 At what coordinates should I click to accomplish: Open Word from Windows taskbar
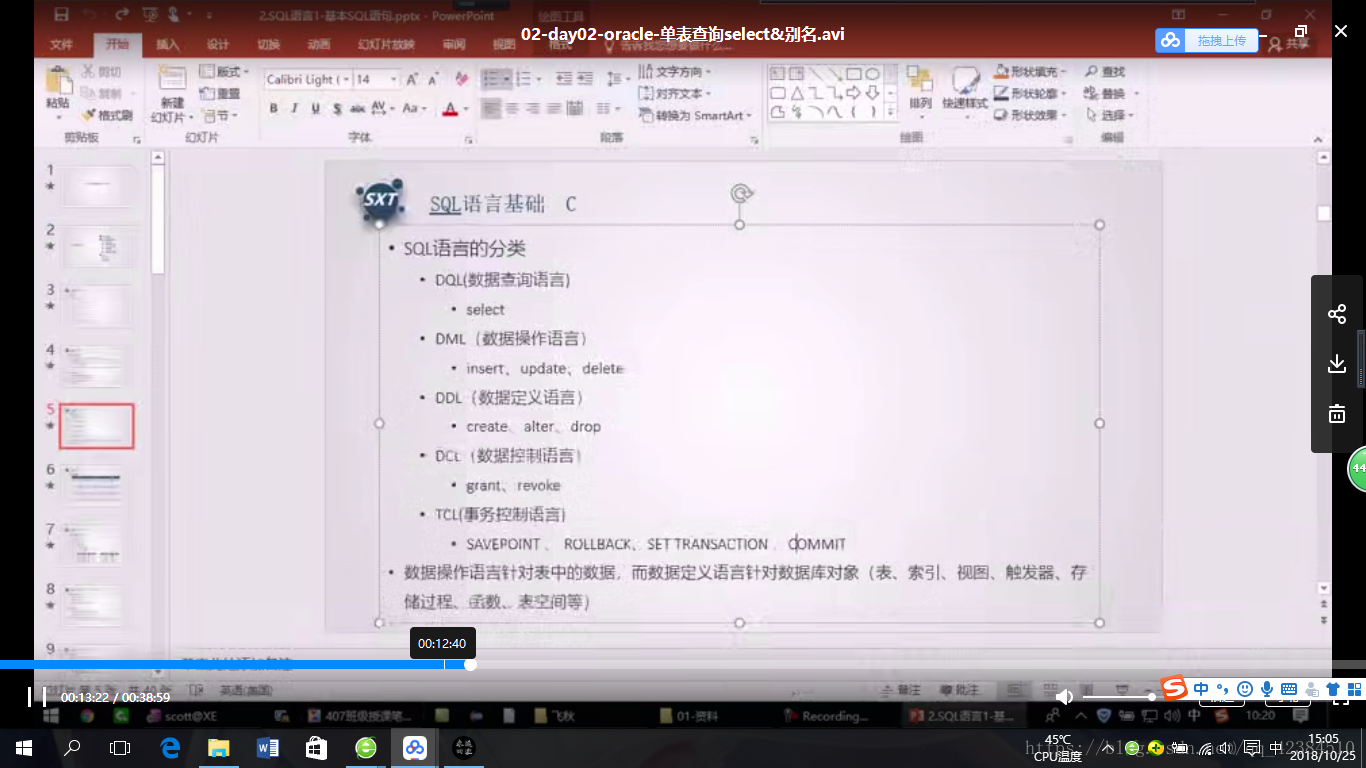(267, 747)
